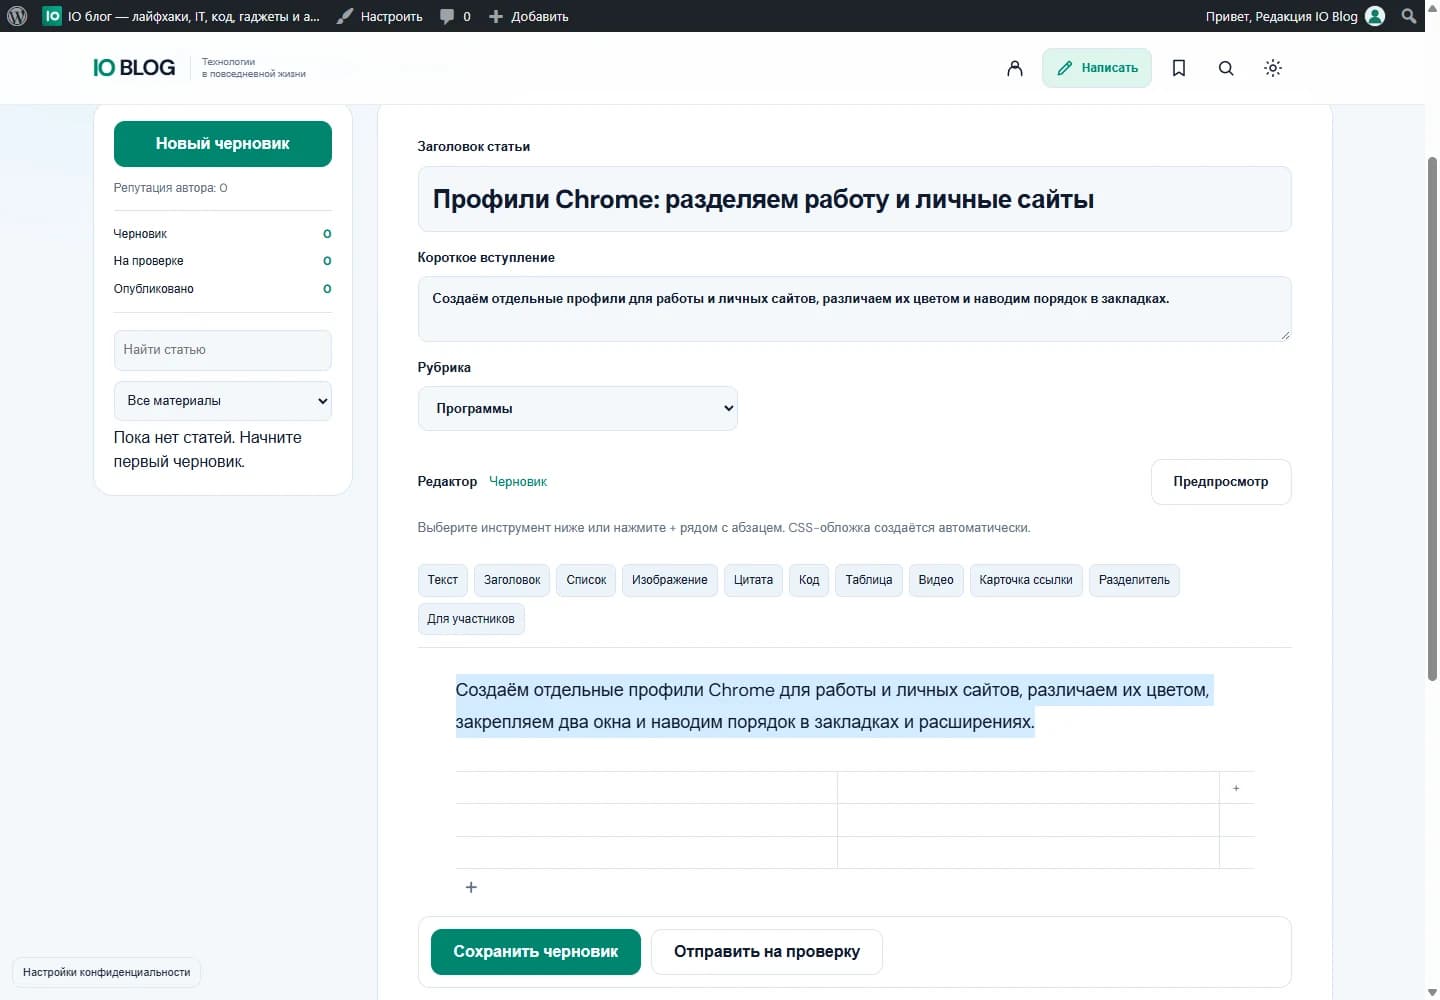Viewport: 1440px width, 1000px height.
Task: Insert a Карточка ссылки block
Action: 1026,580
